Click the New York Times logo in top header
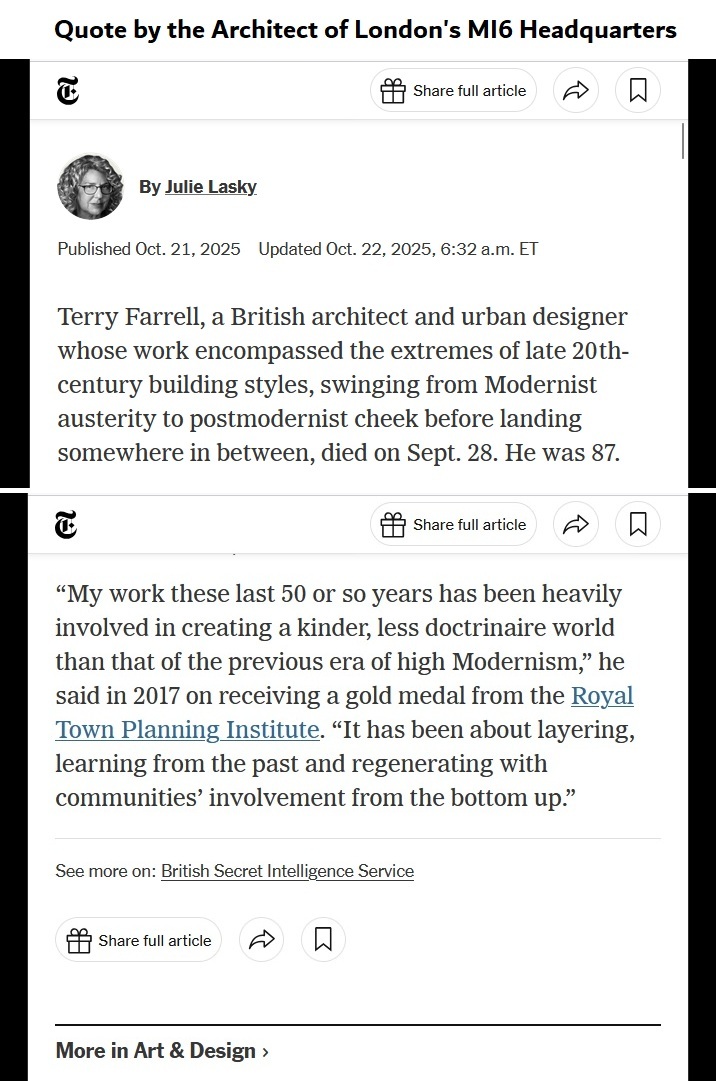 (67, 91)
